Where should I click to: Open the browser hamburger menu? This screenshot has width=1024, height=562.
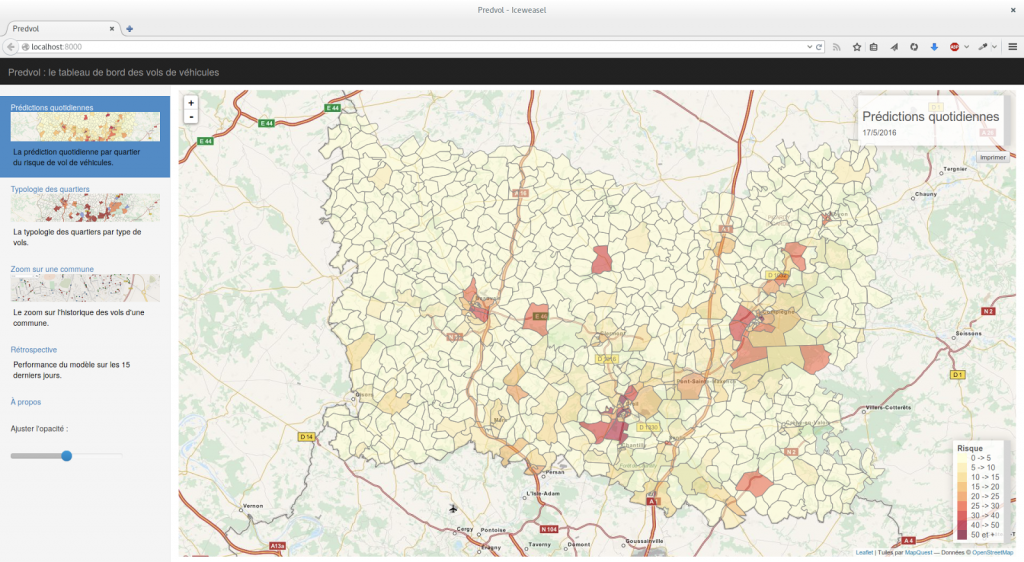tap(1012, 47)
